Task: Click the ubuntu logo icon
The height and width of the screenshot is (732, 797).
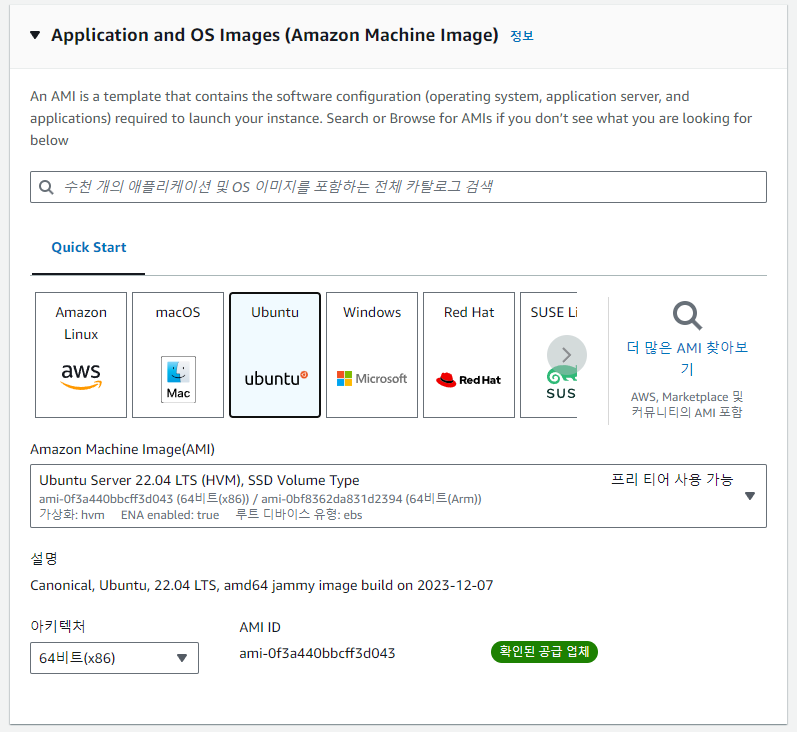Action: tap(276, 379)
